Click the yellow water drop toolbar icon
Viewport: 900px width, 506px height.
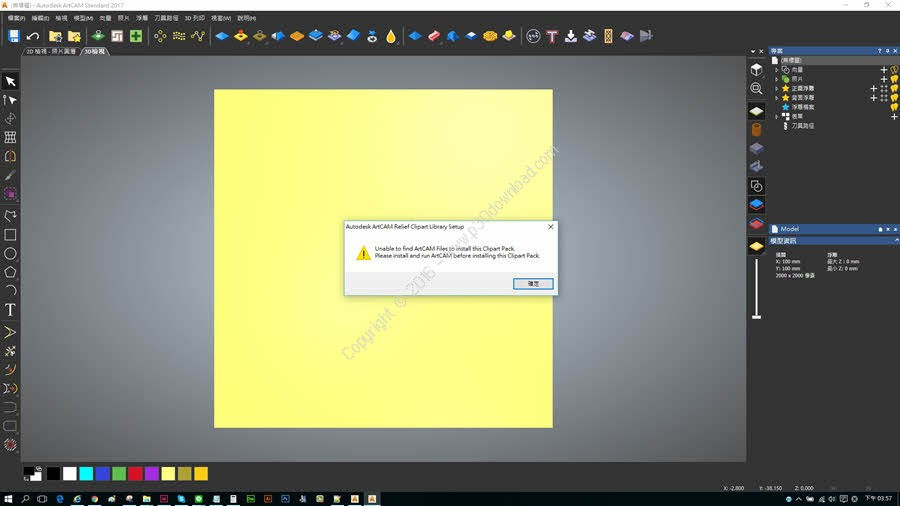pos(391,36)
